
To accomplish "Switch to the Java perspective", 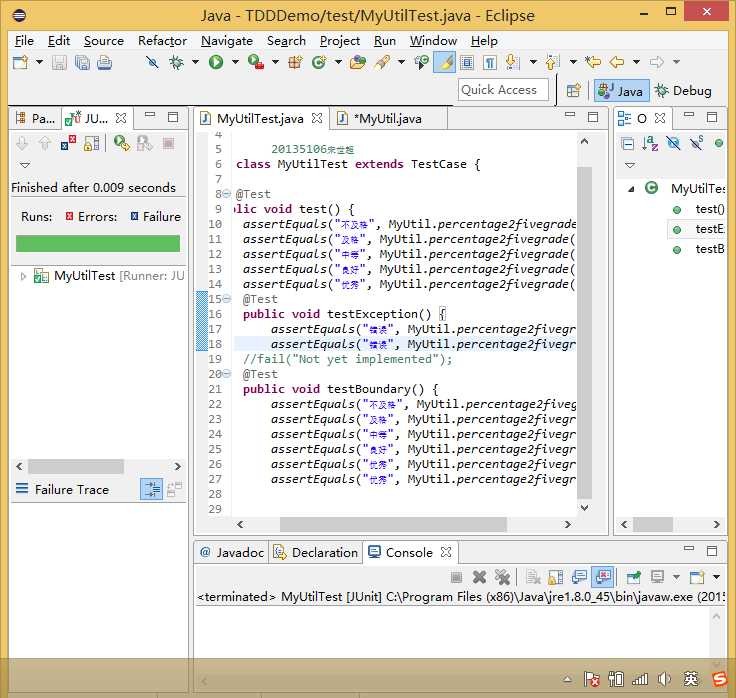I will [x=621, y=91].
